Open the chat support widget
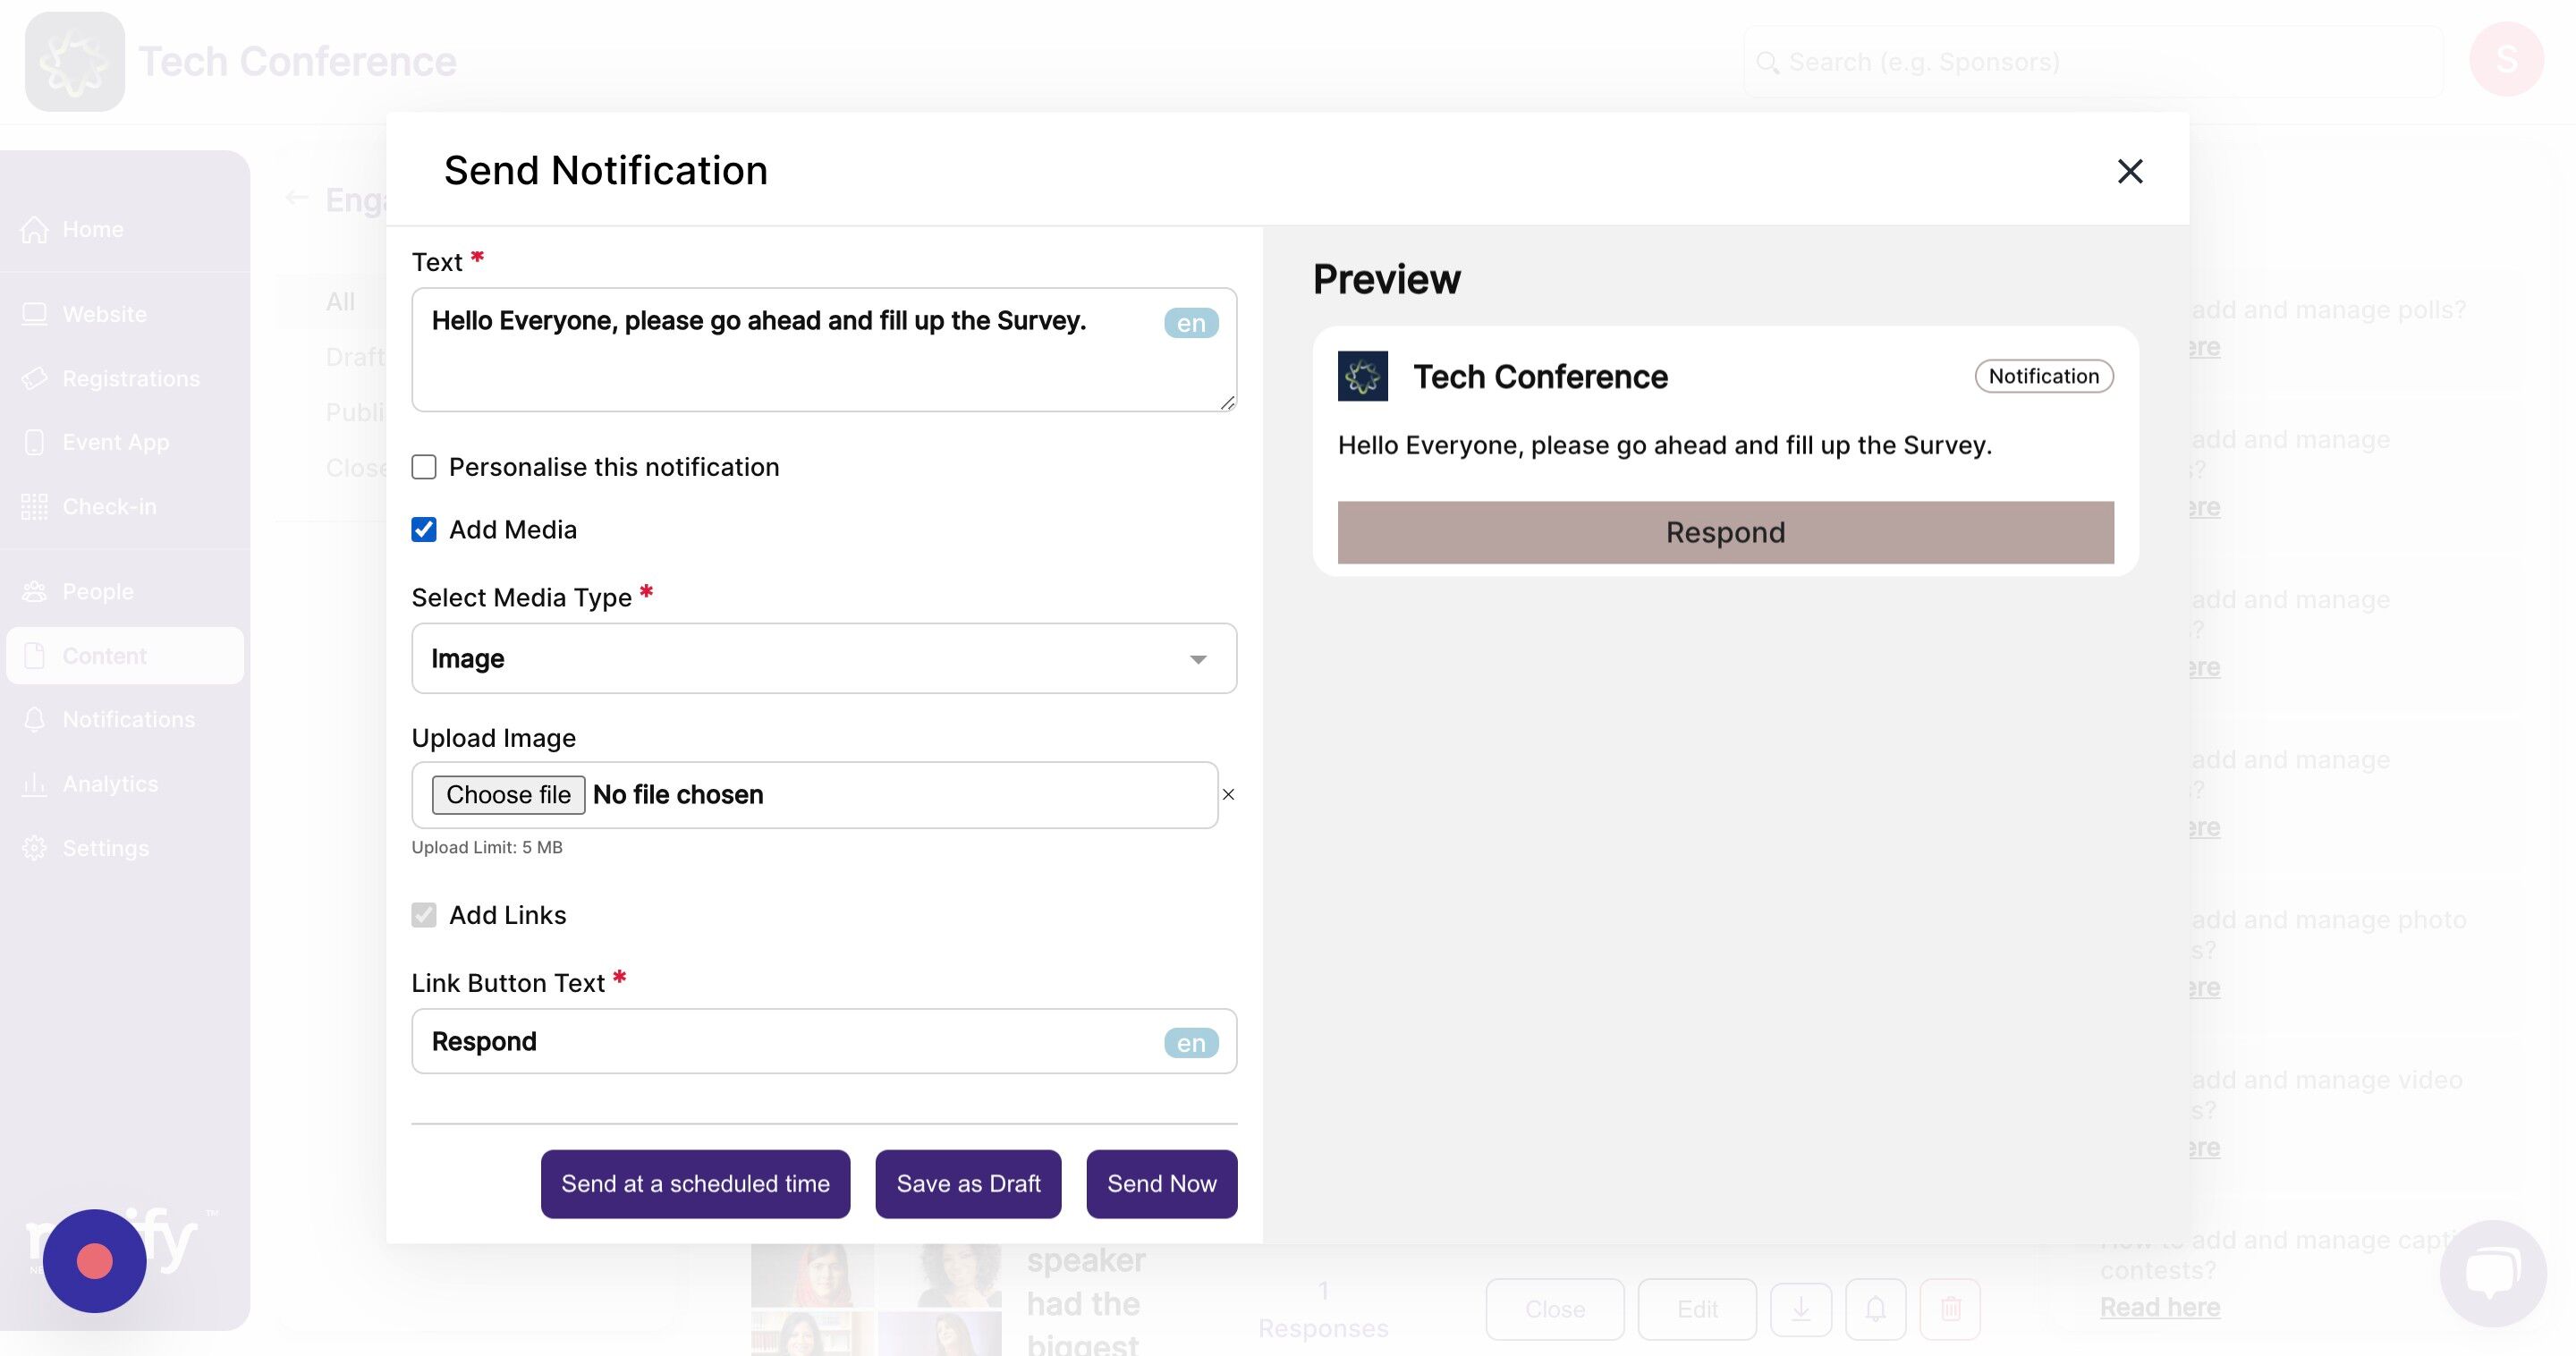The height and width of the screenshot is (1356, 2576). tap(2492, 1273)
